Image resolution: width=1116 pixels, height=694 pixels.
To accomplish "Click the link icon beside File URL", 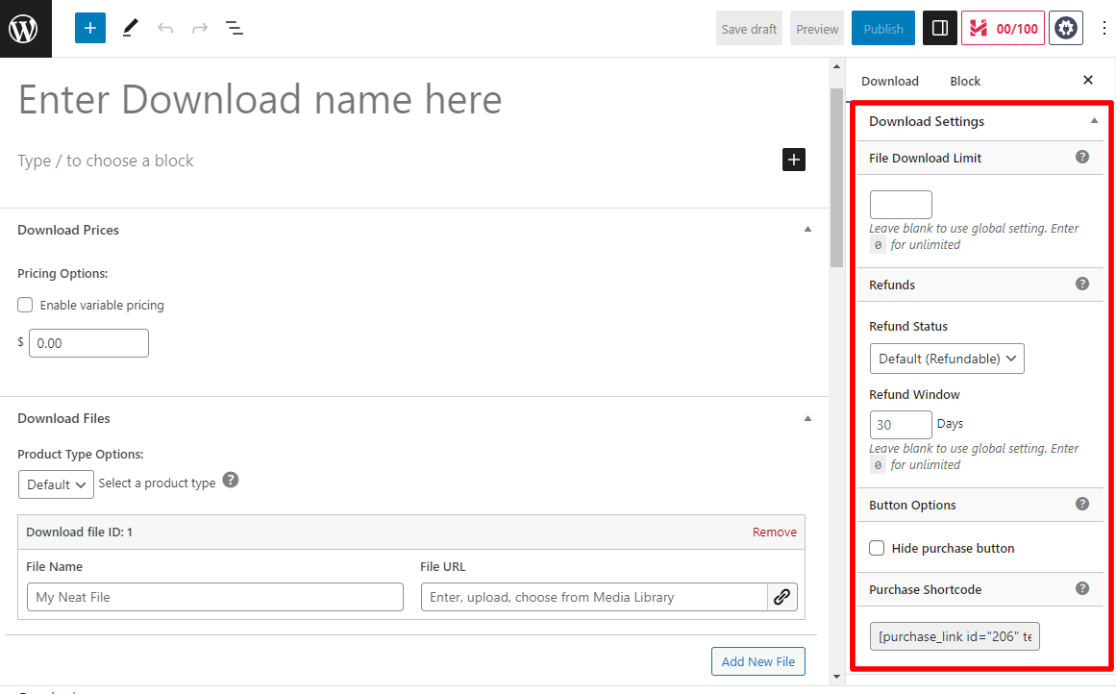I will (x=783, y=597).
